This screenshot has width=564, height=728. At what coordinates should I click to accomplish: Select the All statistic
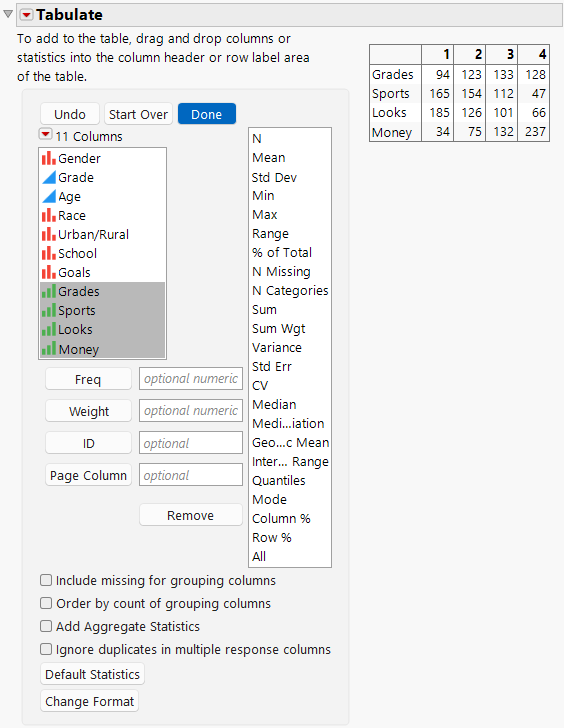tap(259, 556)
